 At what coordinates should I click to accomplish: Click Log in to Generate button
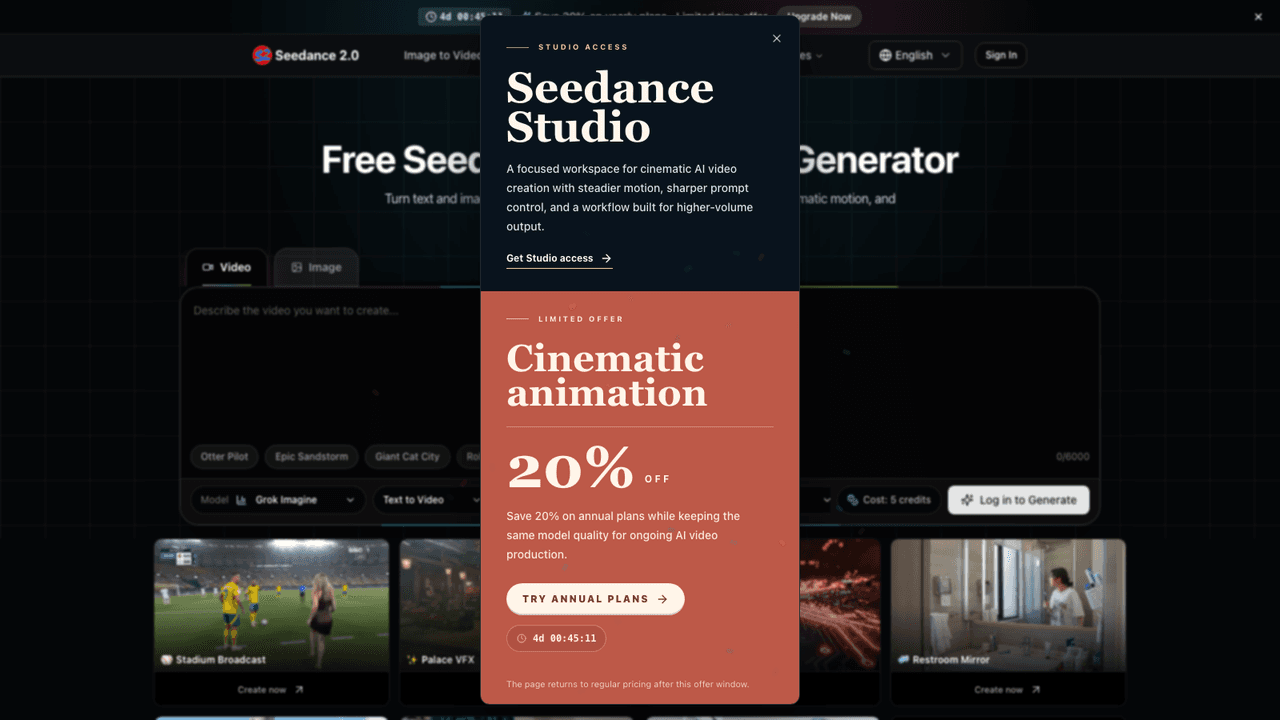coord(1018,500)
